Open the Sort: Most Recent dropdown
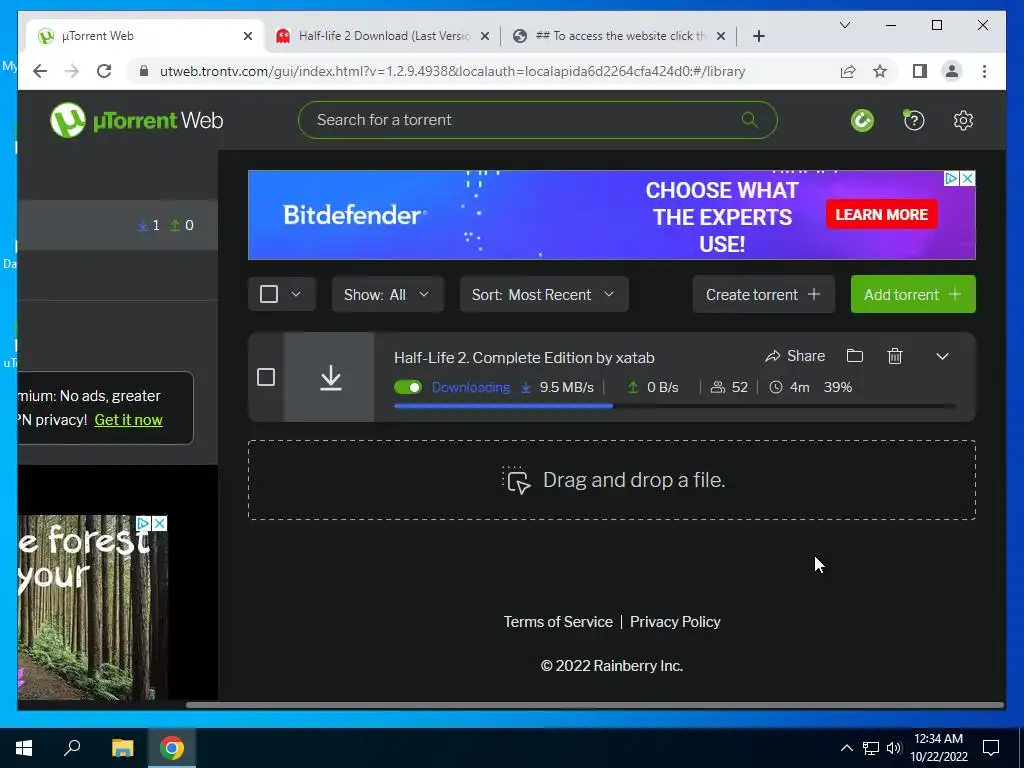Viewport: 1024px width, 768px height. (544, 295)
